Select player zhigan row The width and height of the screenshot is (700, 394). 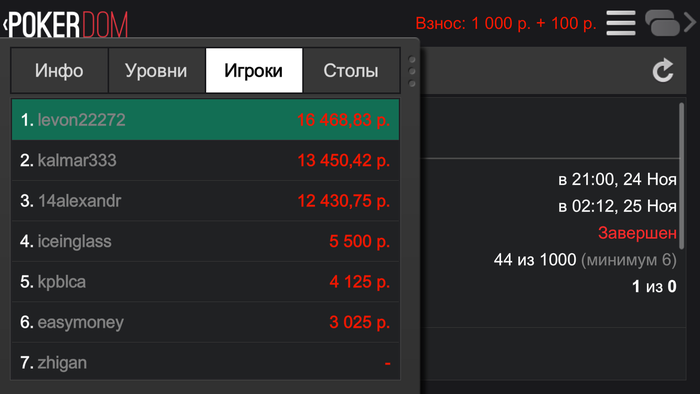(205, 362)
